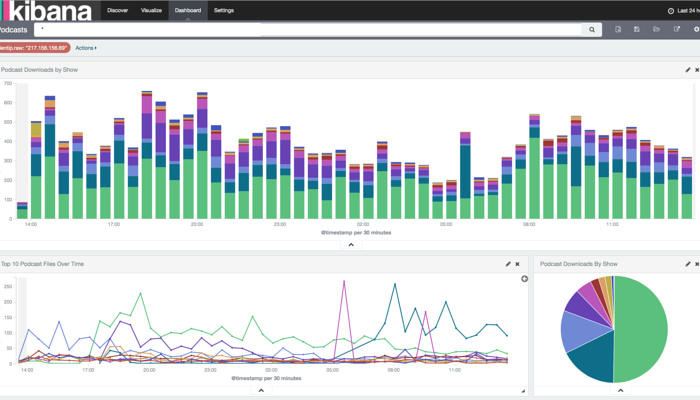Open the Visualize tab

151,10
